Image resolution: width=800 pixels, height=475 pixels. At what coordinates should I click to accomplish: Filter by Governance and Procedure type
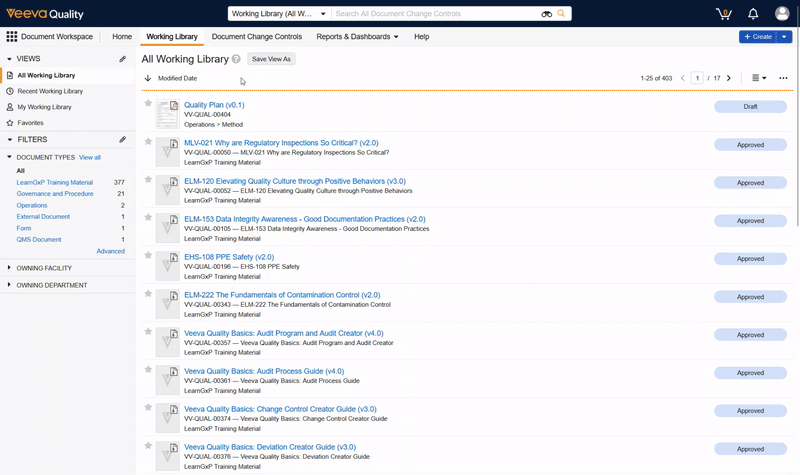(x=55, y=194)
